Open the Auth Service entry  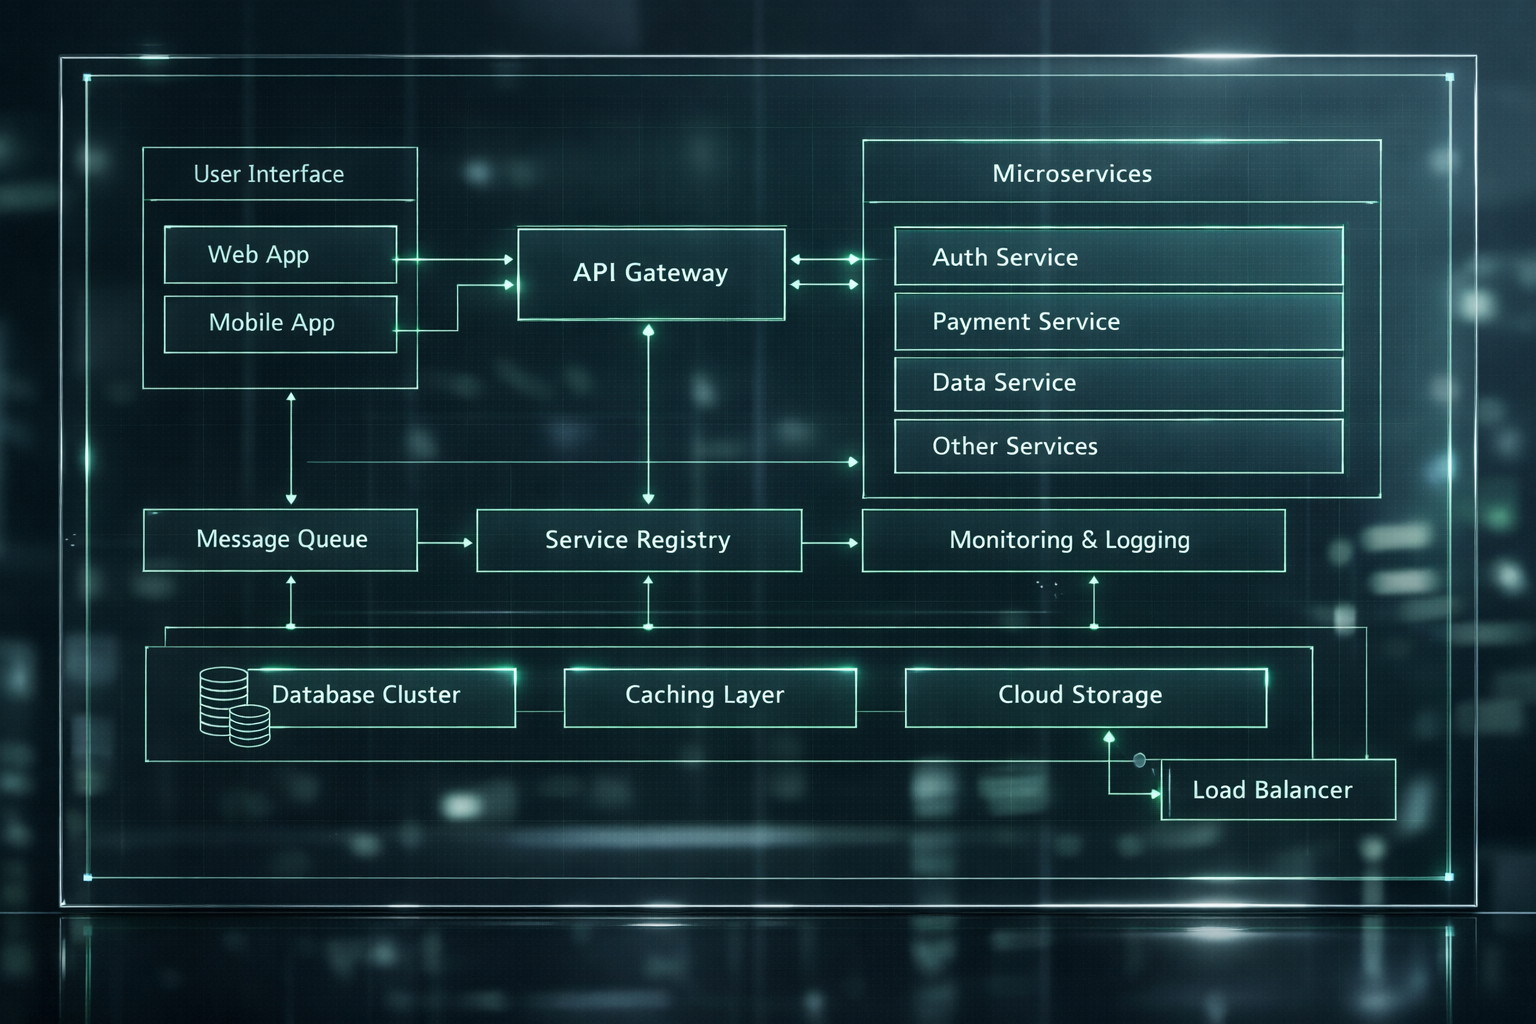1118,257
